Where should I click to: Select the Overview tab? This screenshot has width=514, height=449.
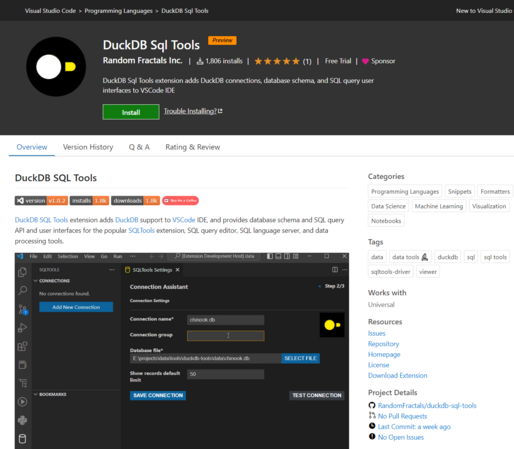[32, 147]
